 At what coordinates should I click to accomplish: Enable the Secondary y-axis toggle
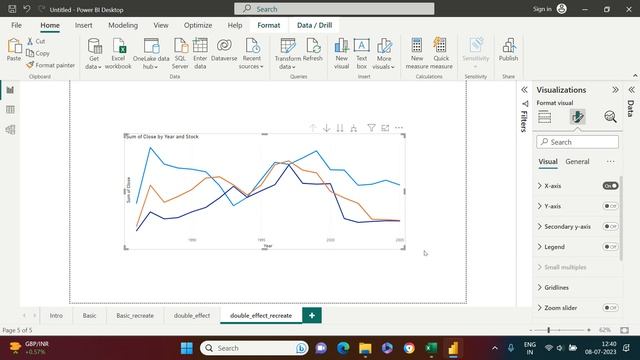pyautogui.click(x=610, y=226)
